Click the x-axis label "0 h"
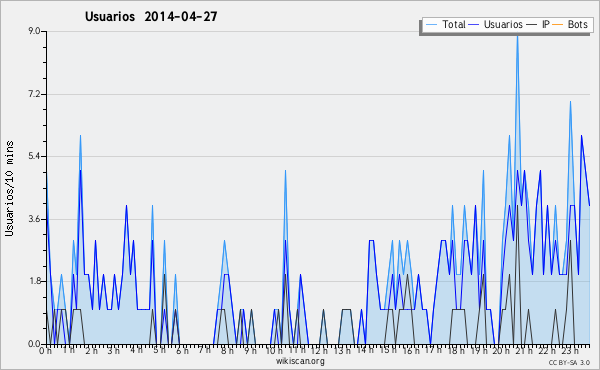The width and height of the screenshot is (600, 370). coord(45,350)
